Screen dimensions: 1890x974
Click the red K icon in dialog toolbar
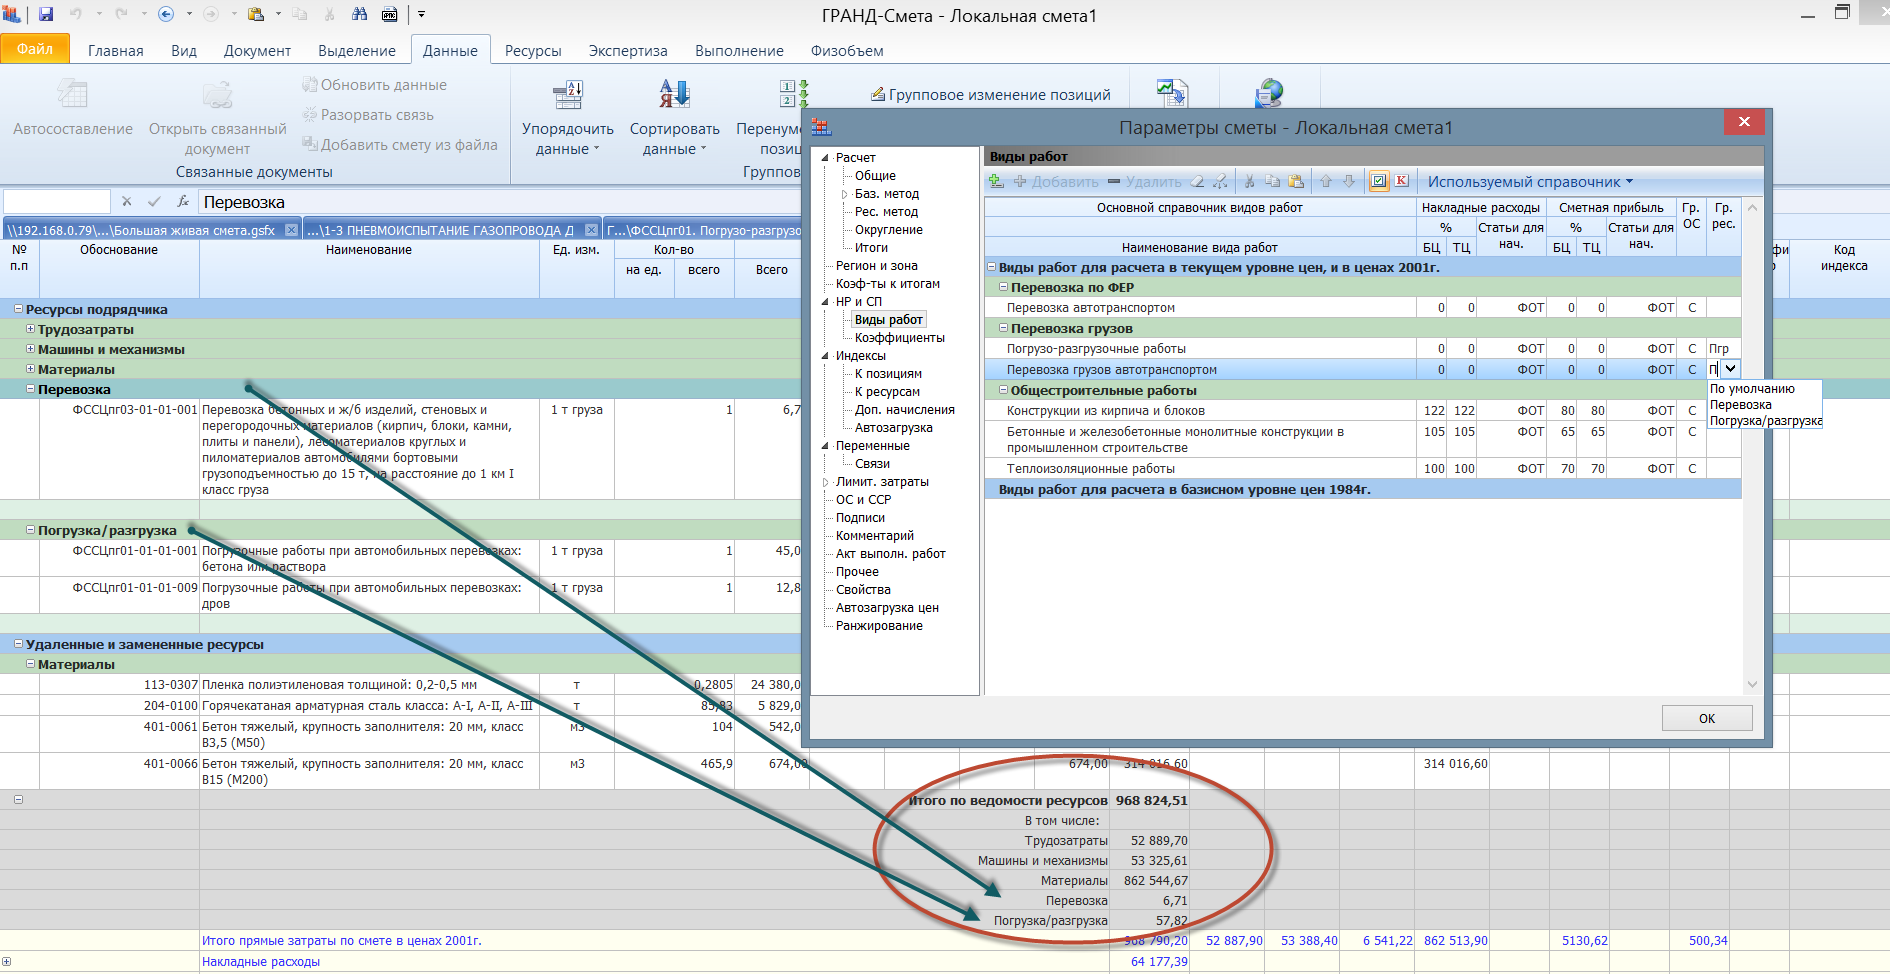click(x=1402, y=181)
